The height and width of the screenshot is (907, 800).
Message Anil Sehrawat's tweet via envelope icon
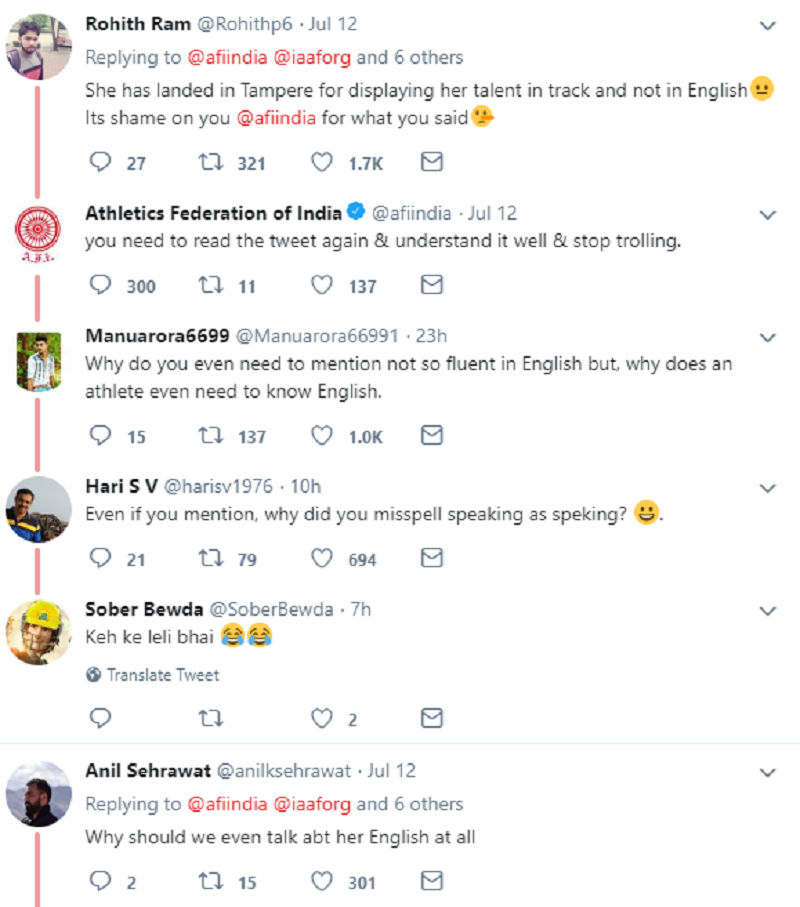click(431, 881)
